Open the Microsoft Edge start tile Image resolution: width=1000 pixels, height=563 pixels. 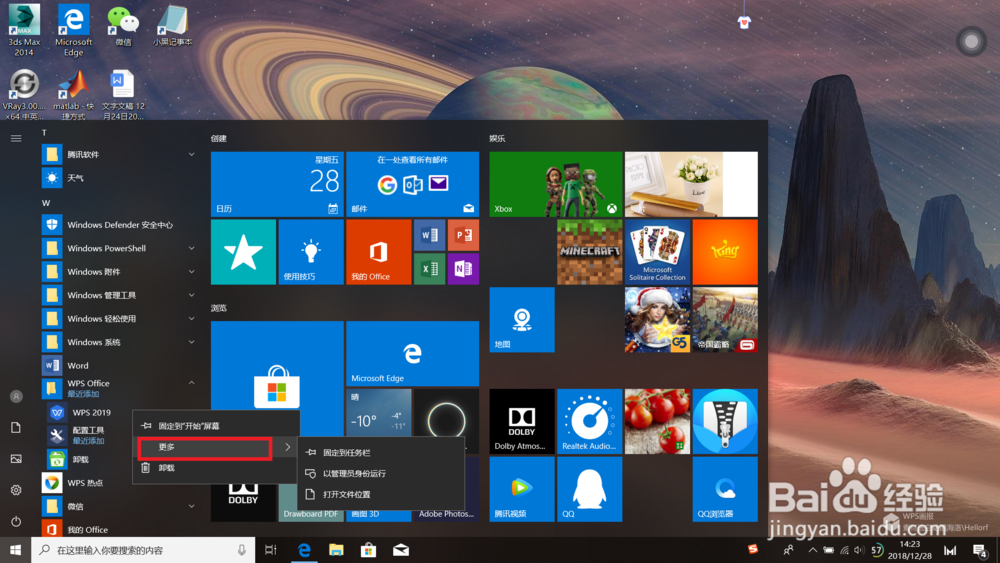click(x=413, y=354)
